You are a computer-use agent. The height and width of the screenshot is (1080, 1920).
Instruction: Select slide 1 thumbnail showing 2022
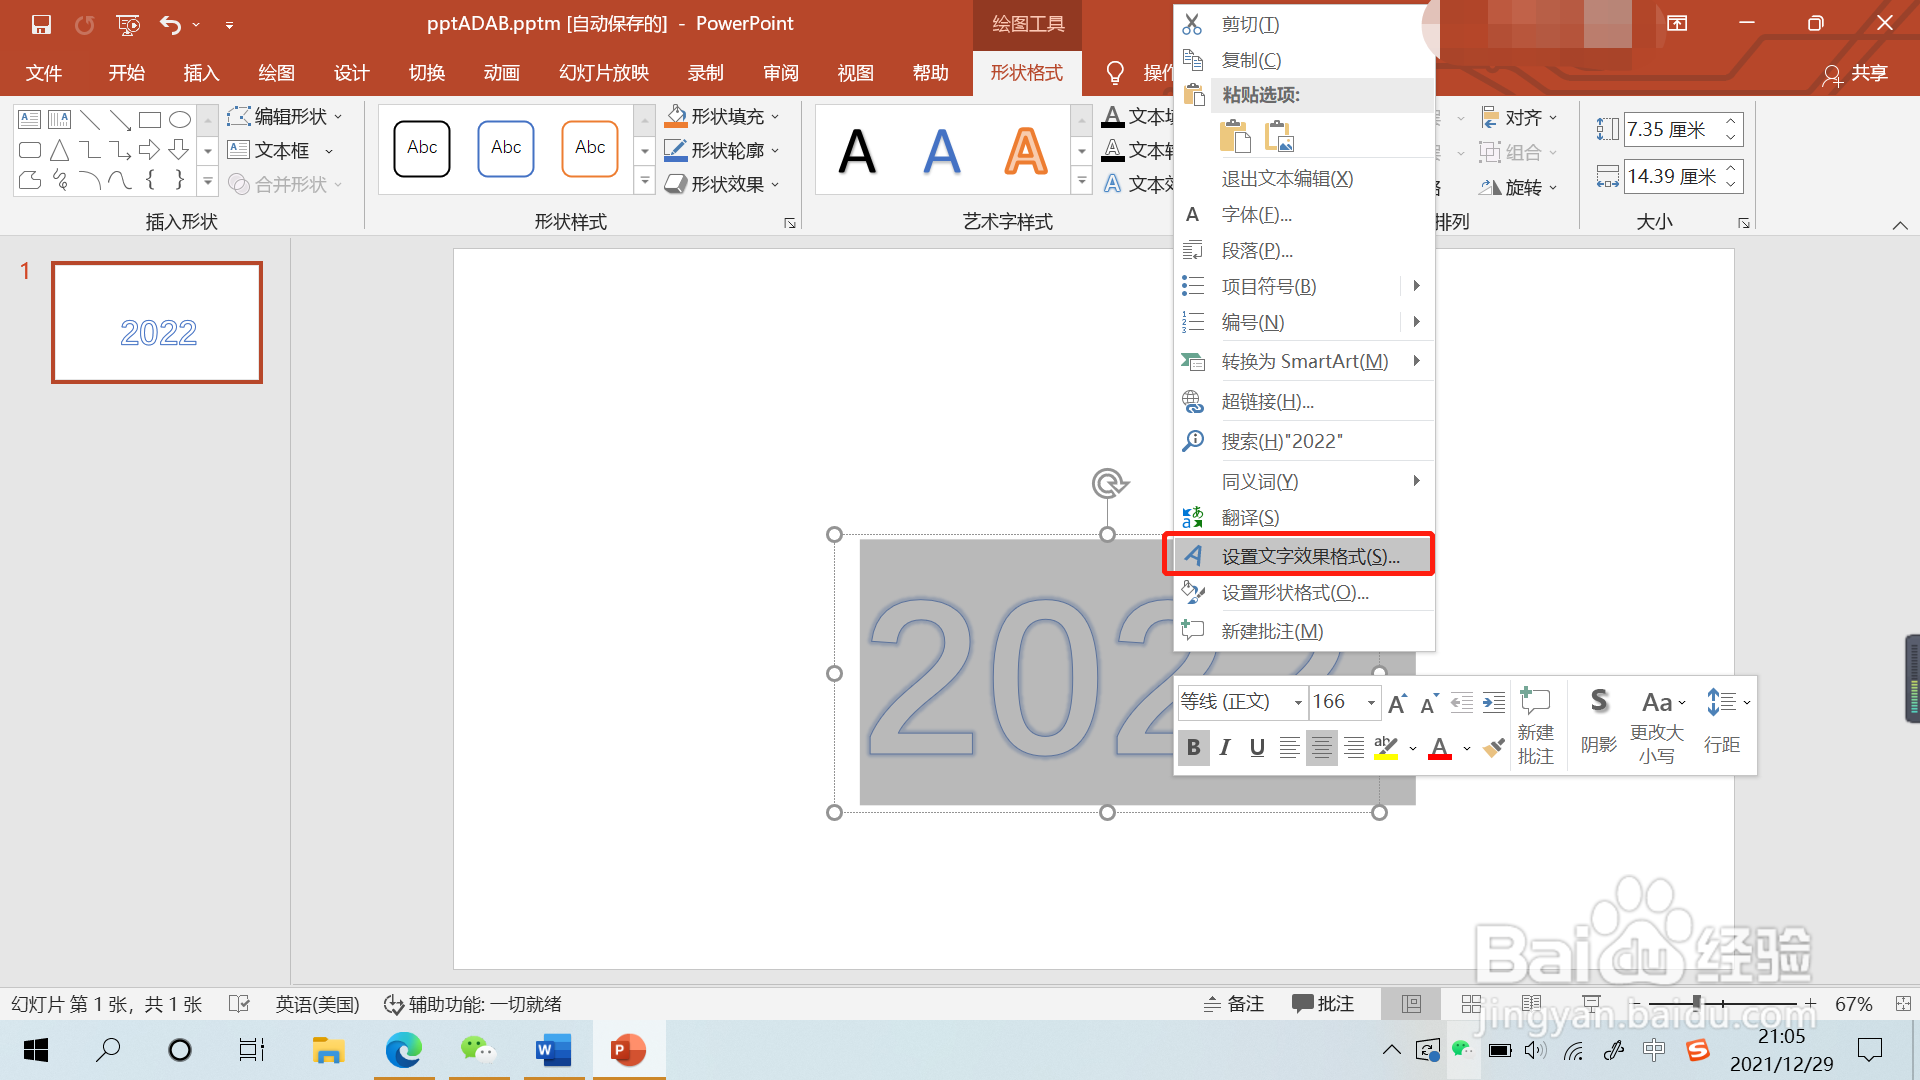(x=157, y=322)
